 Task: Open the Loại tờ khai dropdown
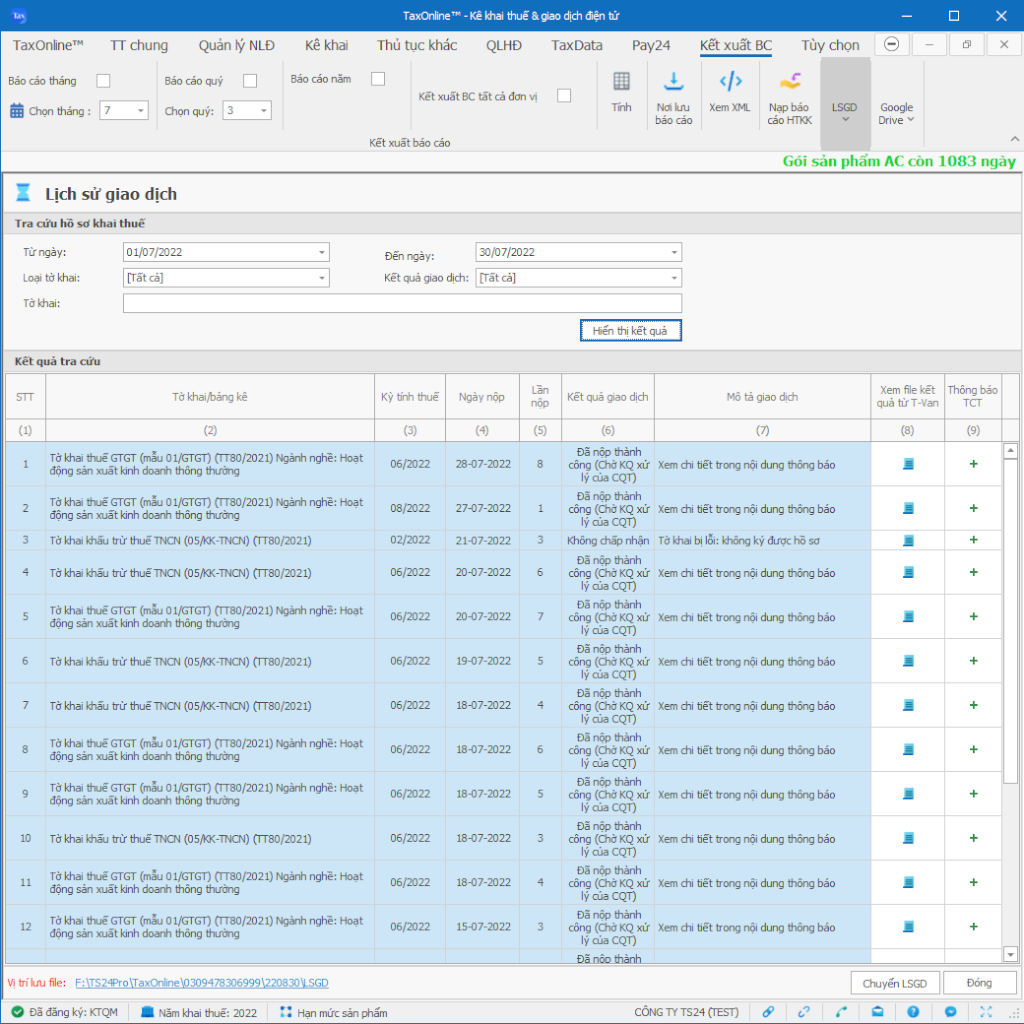point(322,278)
